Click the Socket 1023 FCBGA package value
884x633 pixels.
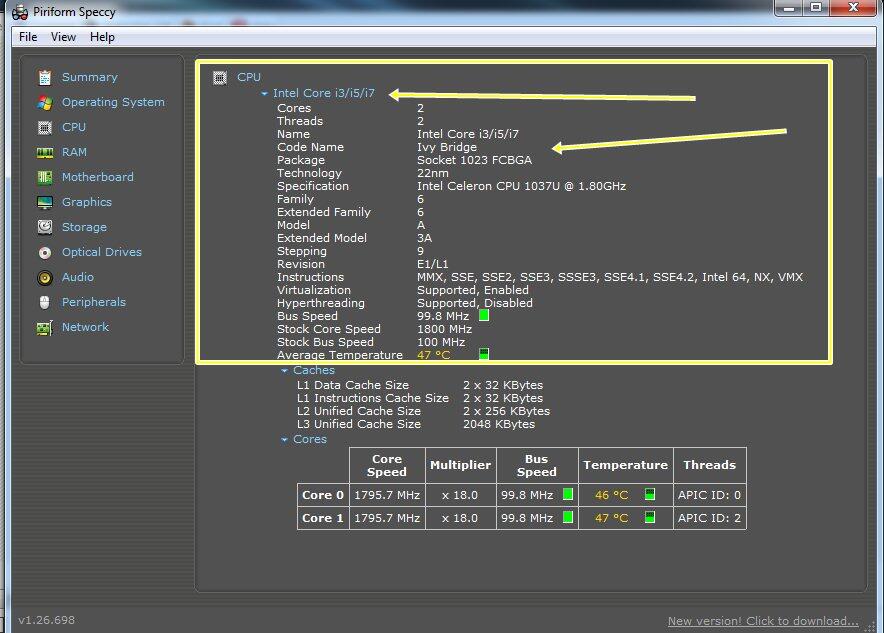(x=475, y=160)
